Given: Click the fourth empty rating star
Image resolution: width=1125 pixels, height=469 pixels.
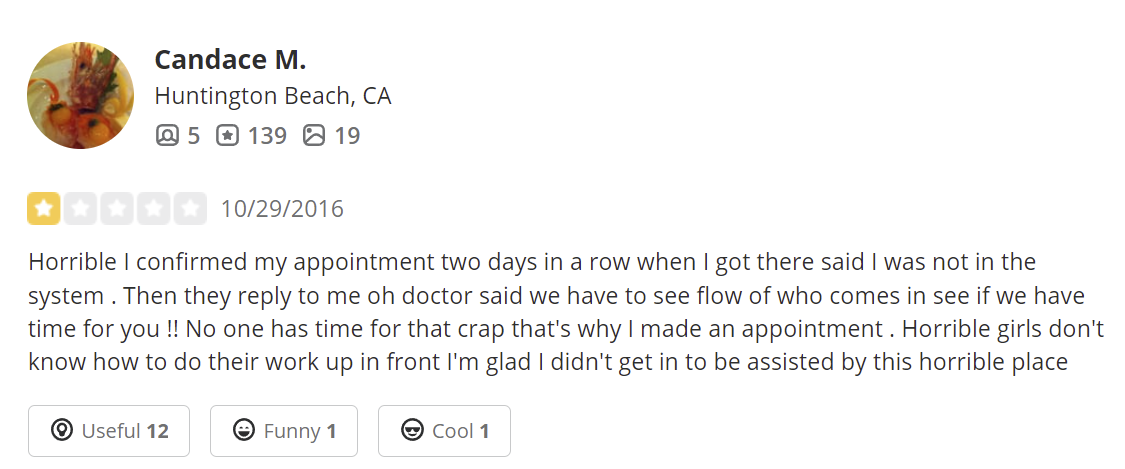Looking at the screenshot, I should click(x=154, y=209).
